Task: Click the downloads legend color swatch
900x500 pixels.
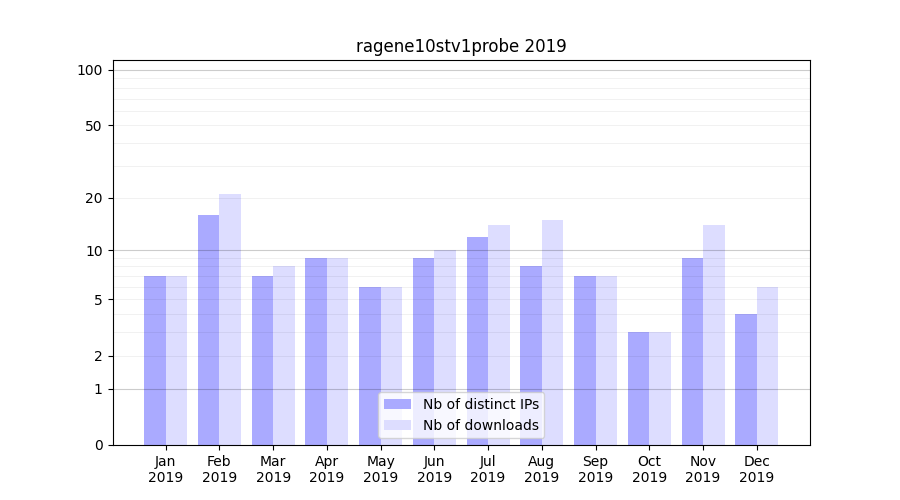Action: 397,425
